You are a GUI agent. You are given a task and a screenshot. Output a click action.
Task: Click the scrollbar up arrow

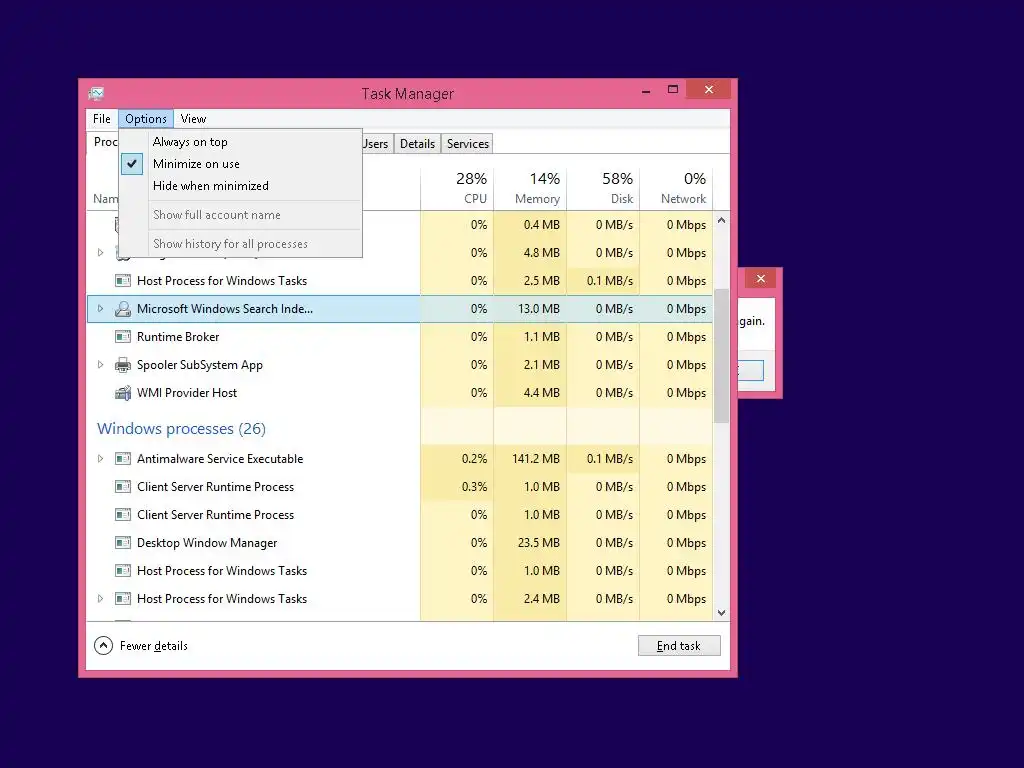722,221
